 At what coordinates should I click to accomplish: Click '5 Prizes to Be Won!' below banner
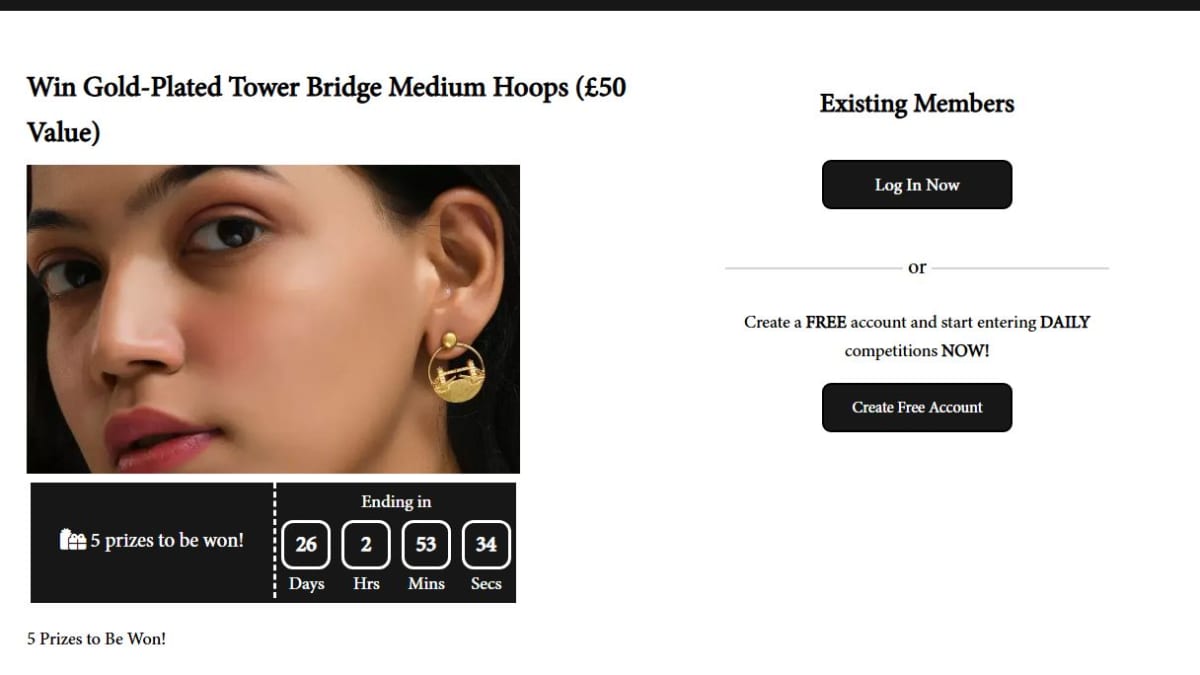tap(96, 638)
